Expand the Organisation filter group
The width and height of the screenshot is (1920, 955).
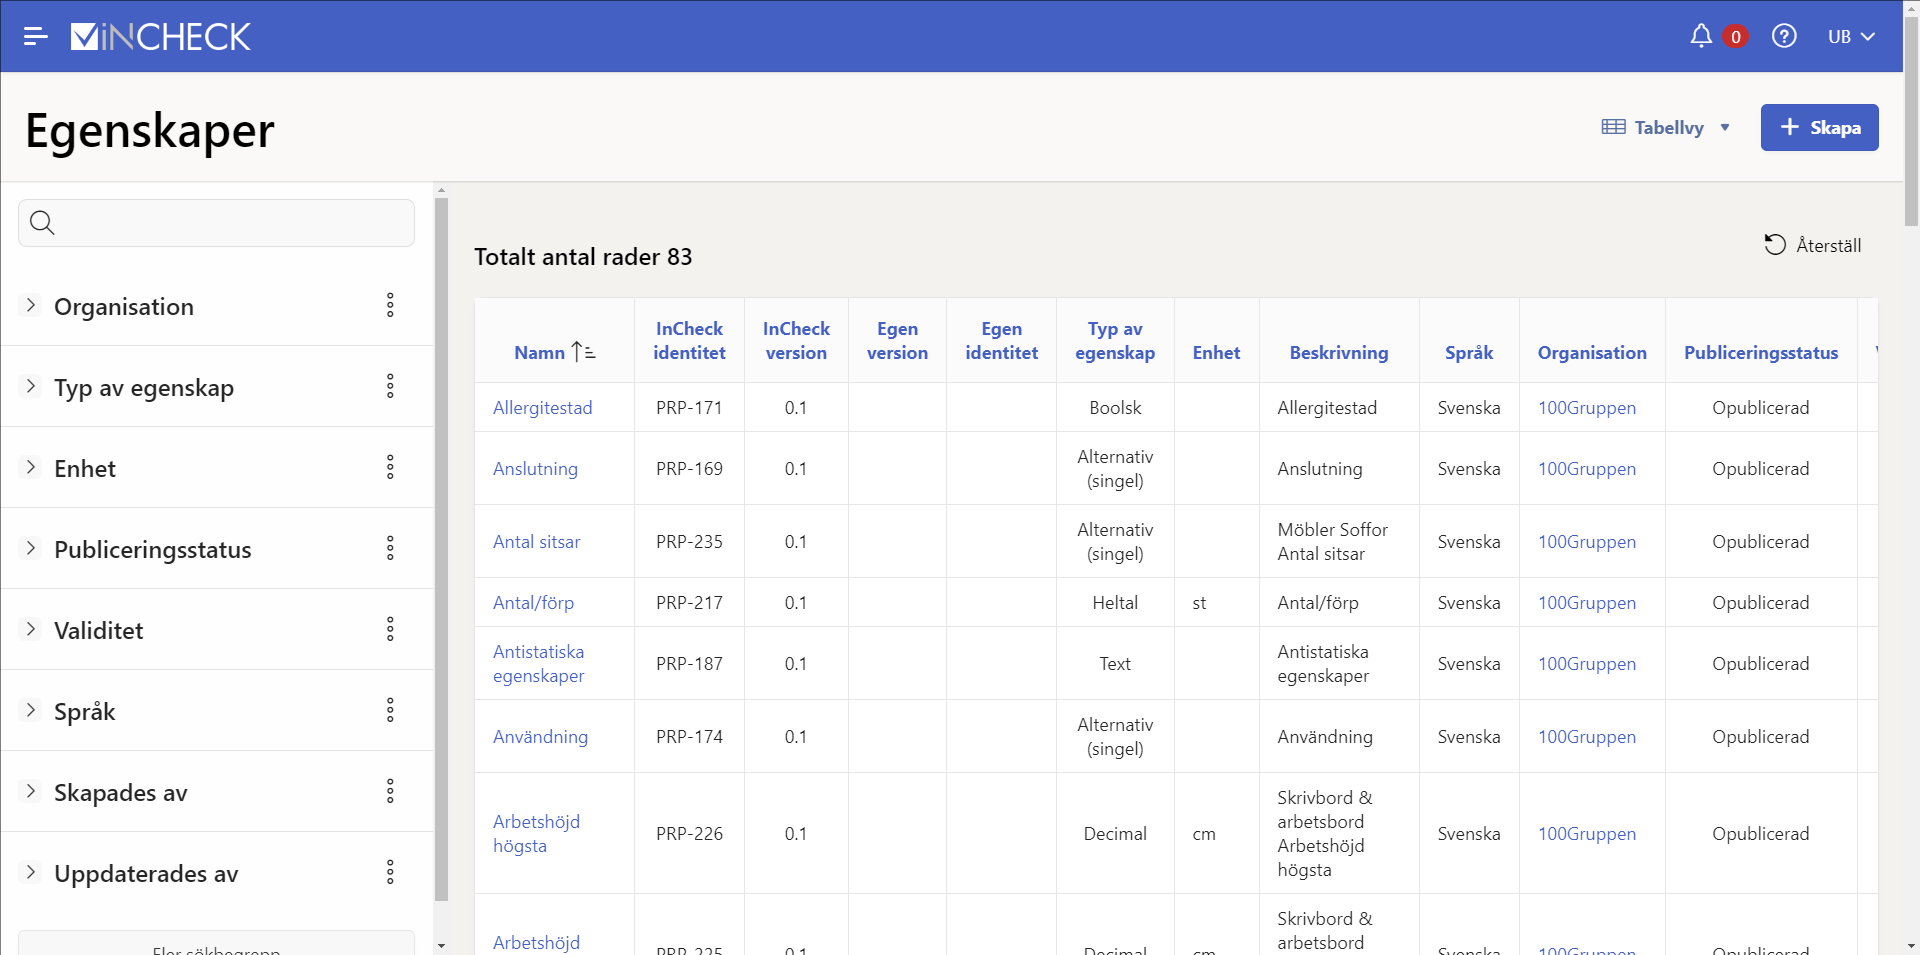[31, 306]
